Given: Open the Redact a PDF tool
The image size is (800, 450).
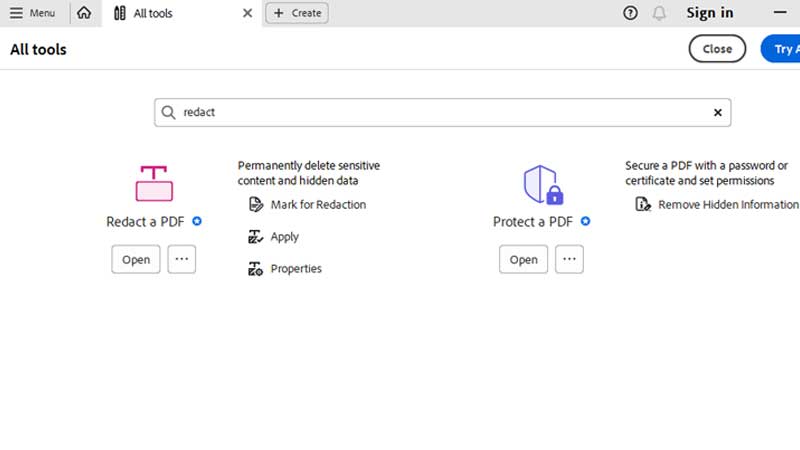Looking at the screenshot, I should click(x=136, y=259).
